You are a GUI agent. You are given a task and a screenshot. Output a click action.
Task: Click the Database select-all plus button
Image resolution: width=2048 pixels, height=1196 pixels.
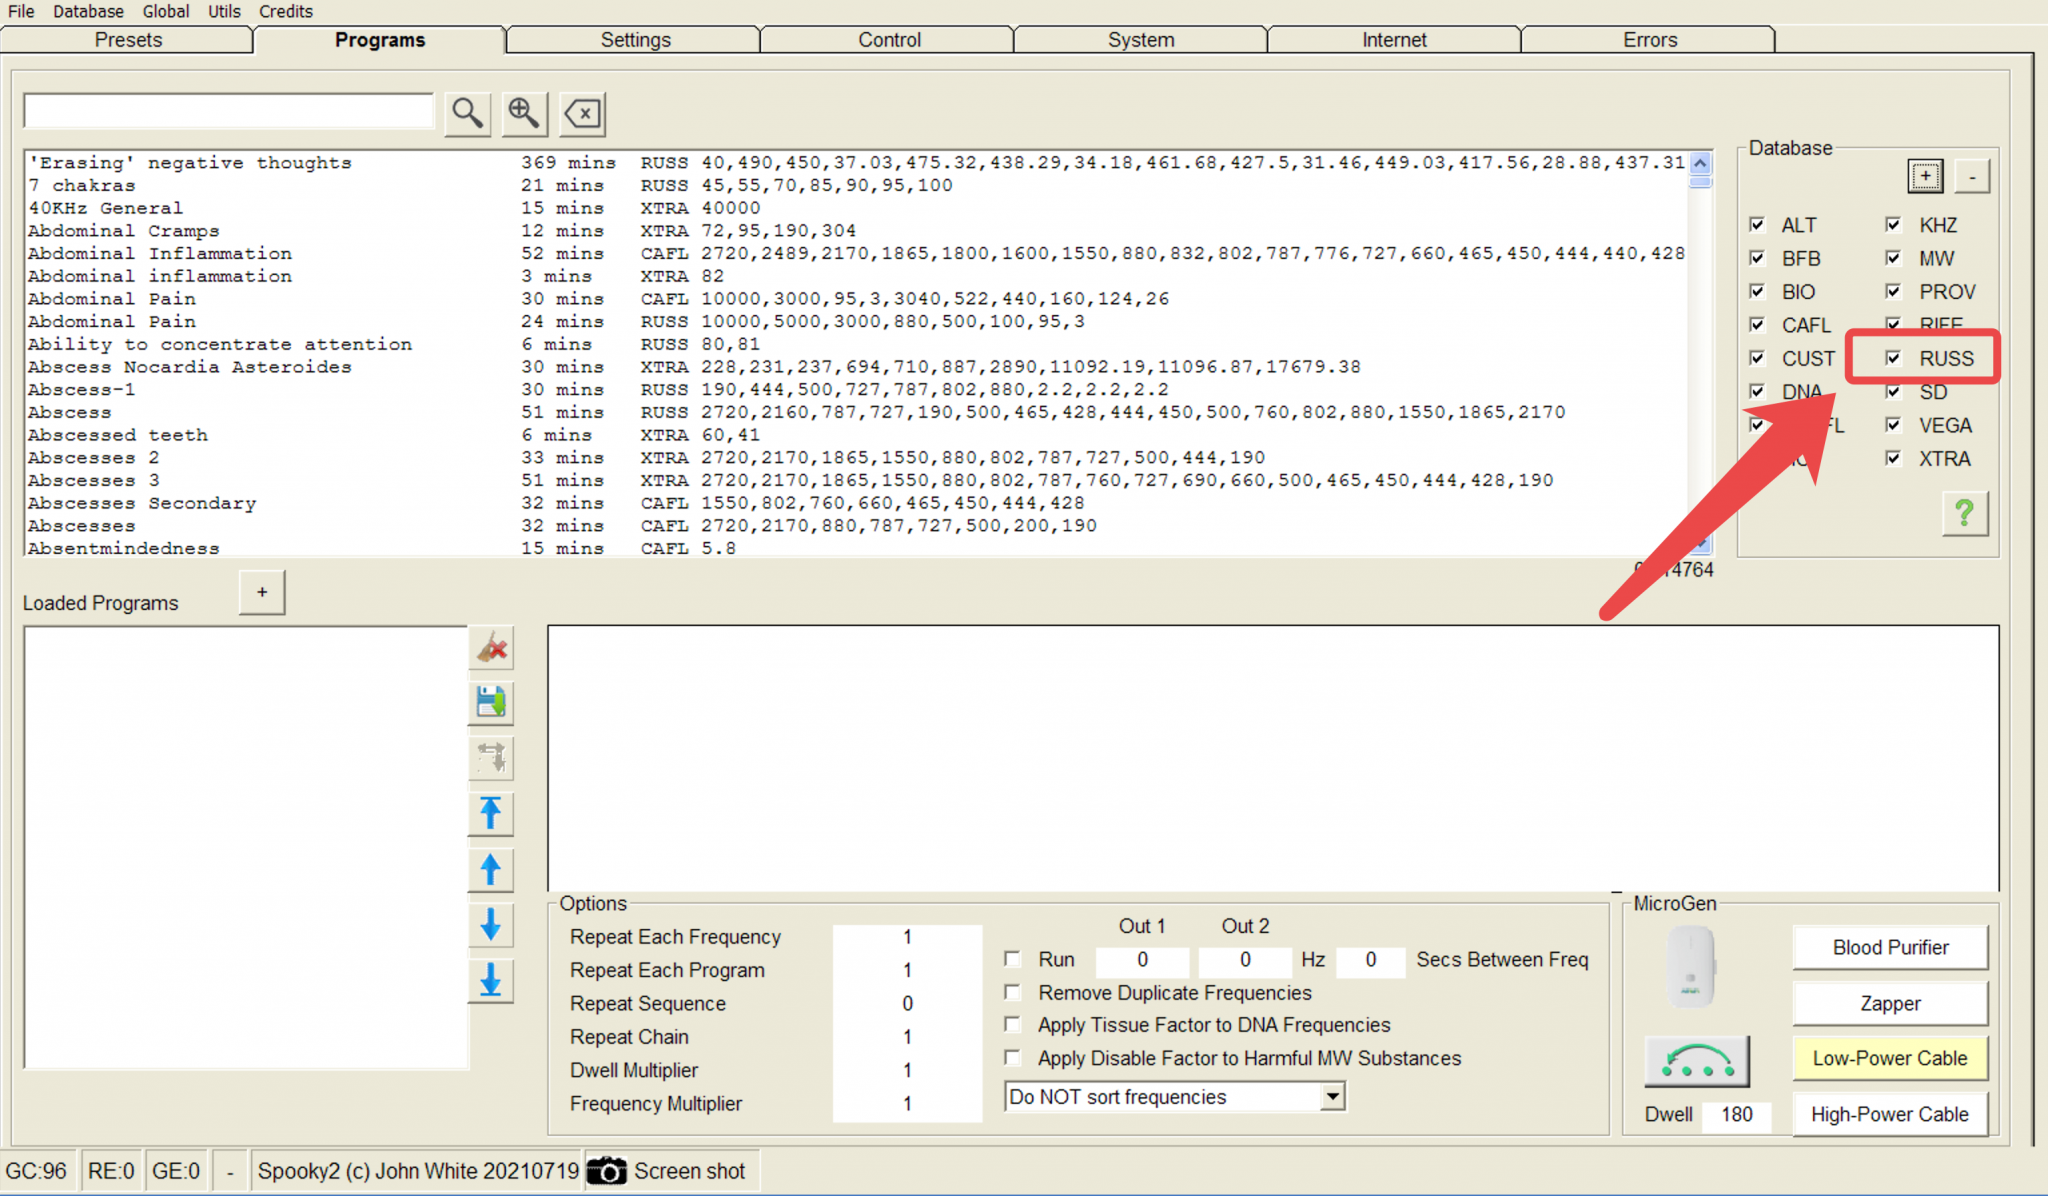(1925, 176)
